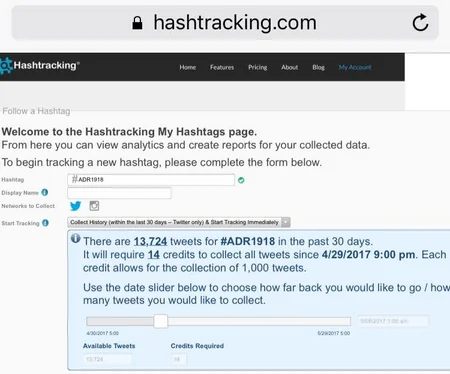Open the Features menu item
Screen dimensions: 450x374
click(x=222, y=67)
